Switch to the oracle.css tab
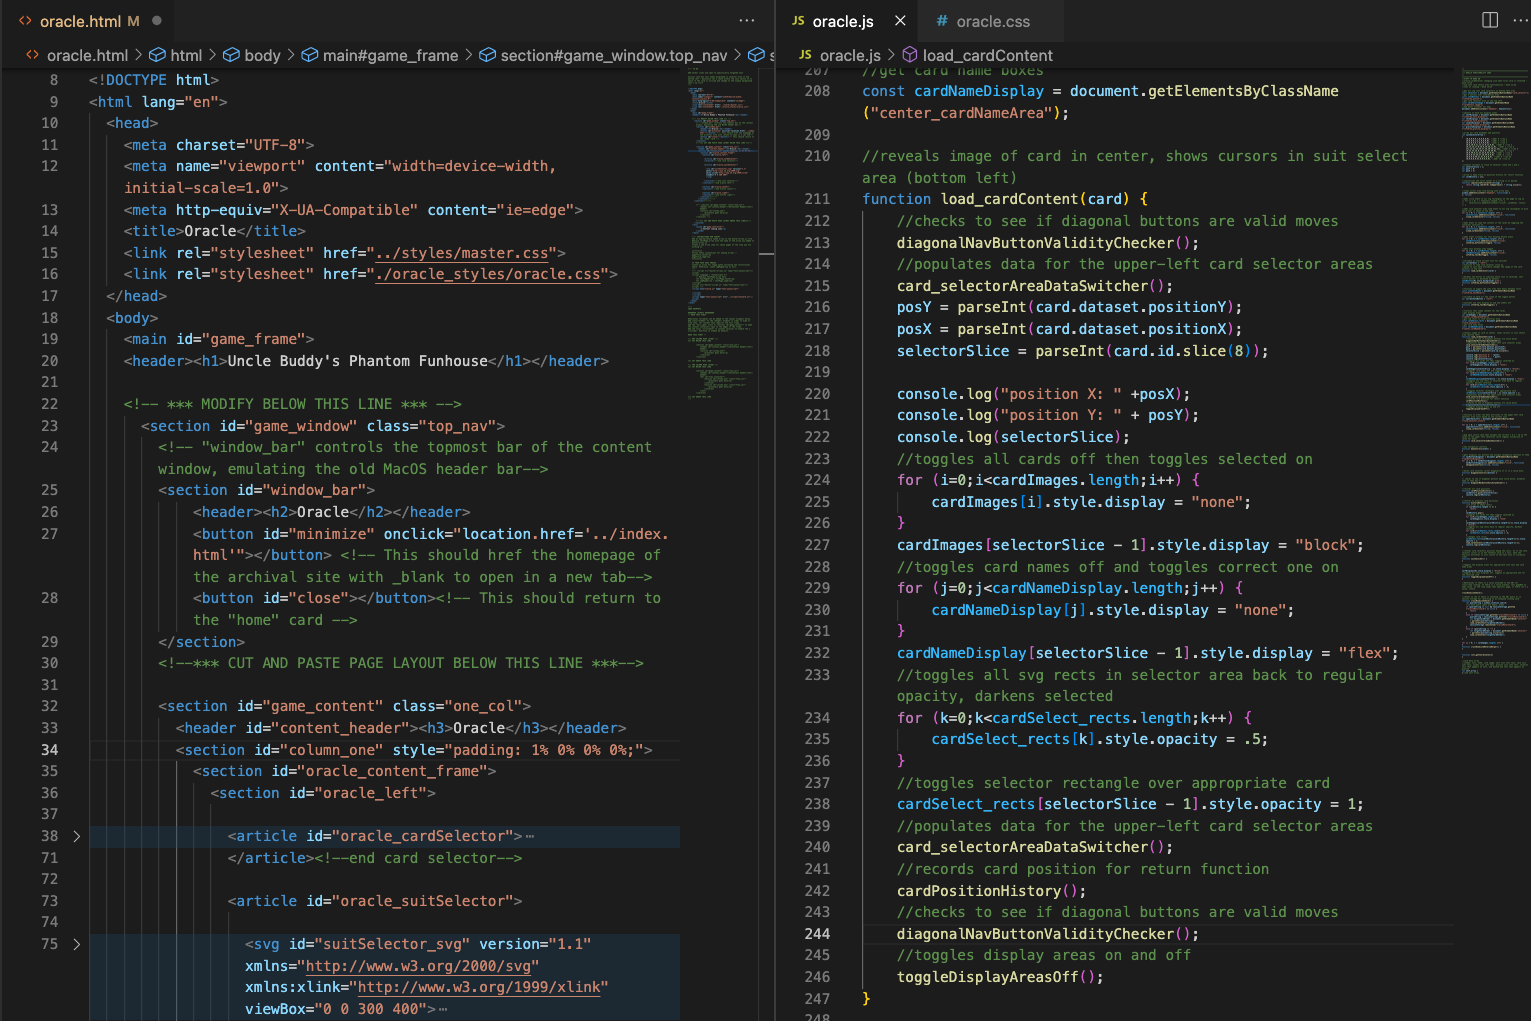Screen dimensions: 1531x1021 [992, 21]
